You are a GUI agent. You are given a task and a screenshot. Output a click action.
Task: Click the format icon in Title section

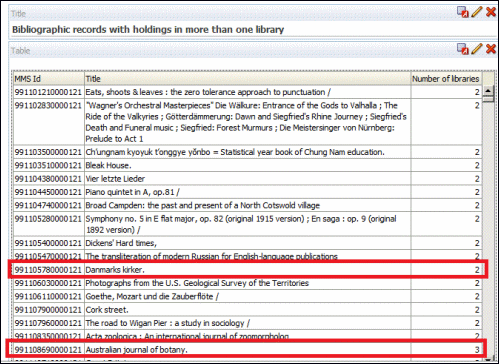click(x=462, y=12)
